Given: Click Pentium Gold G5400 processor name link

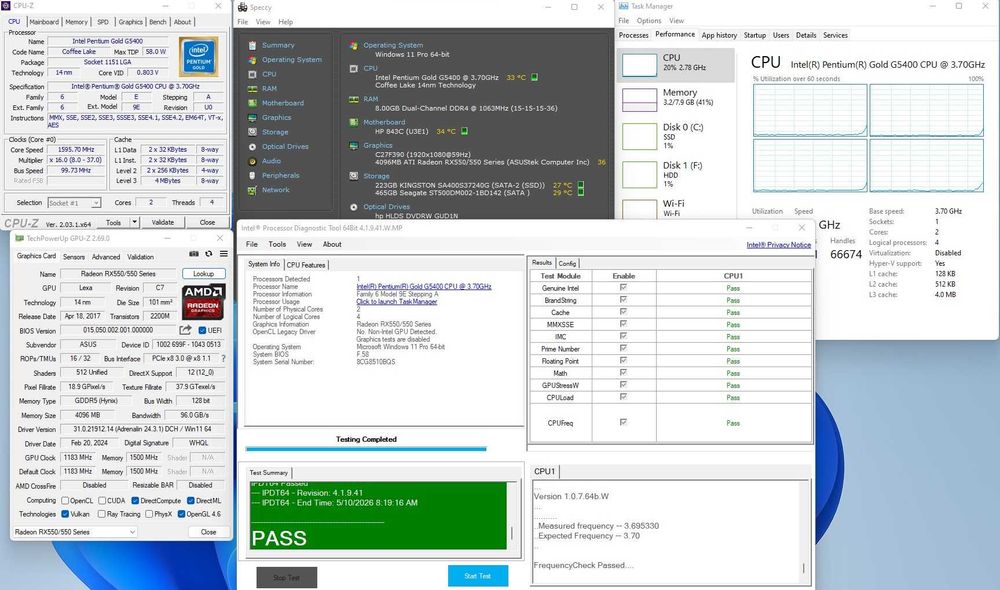Looking at the screenshot, I should (x=424, y=286).
